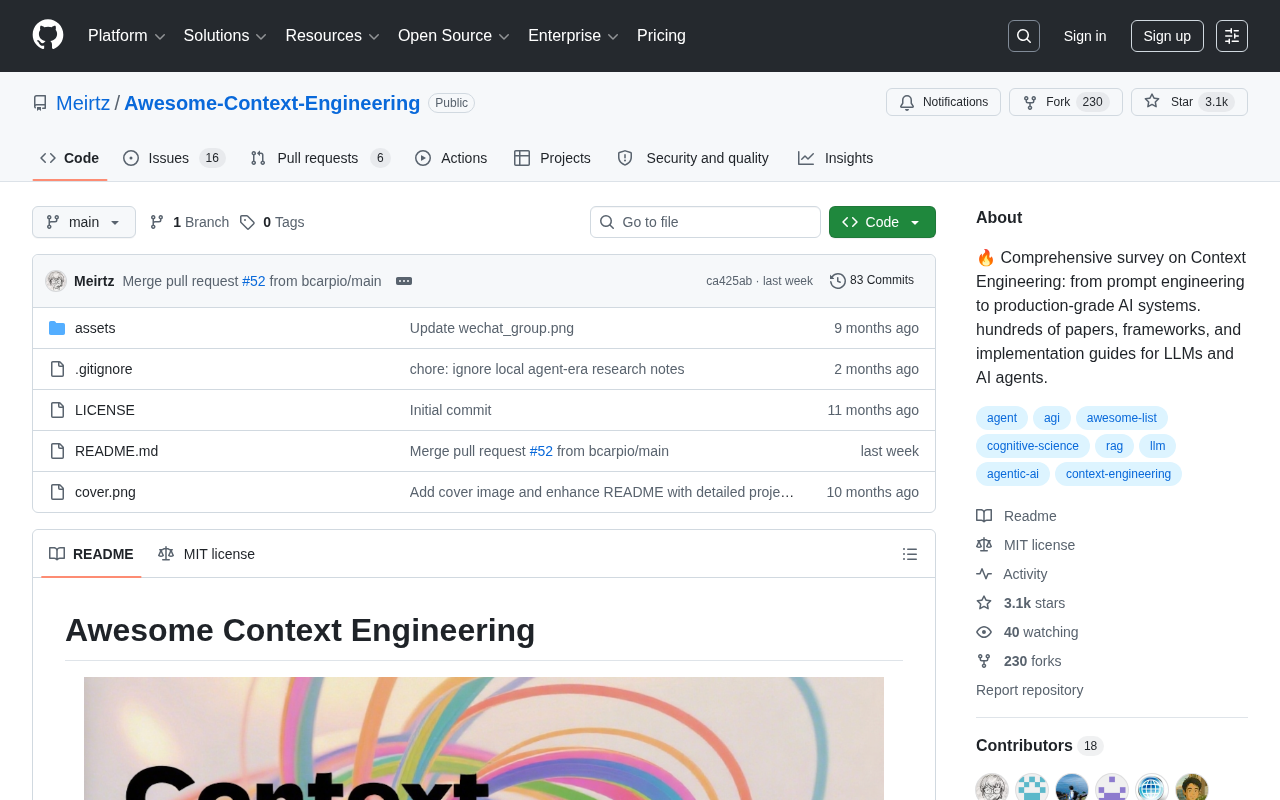Viewport: 1280px width, 800px height.
Task: Open the .gitignore file
Action: 103,369
